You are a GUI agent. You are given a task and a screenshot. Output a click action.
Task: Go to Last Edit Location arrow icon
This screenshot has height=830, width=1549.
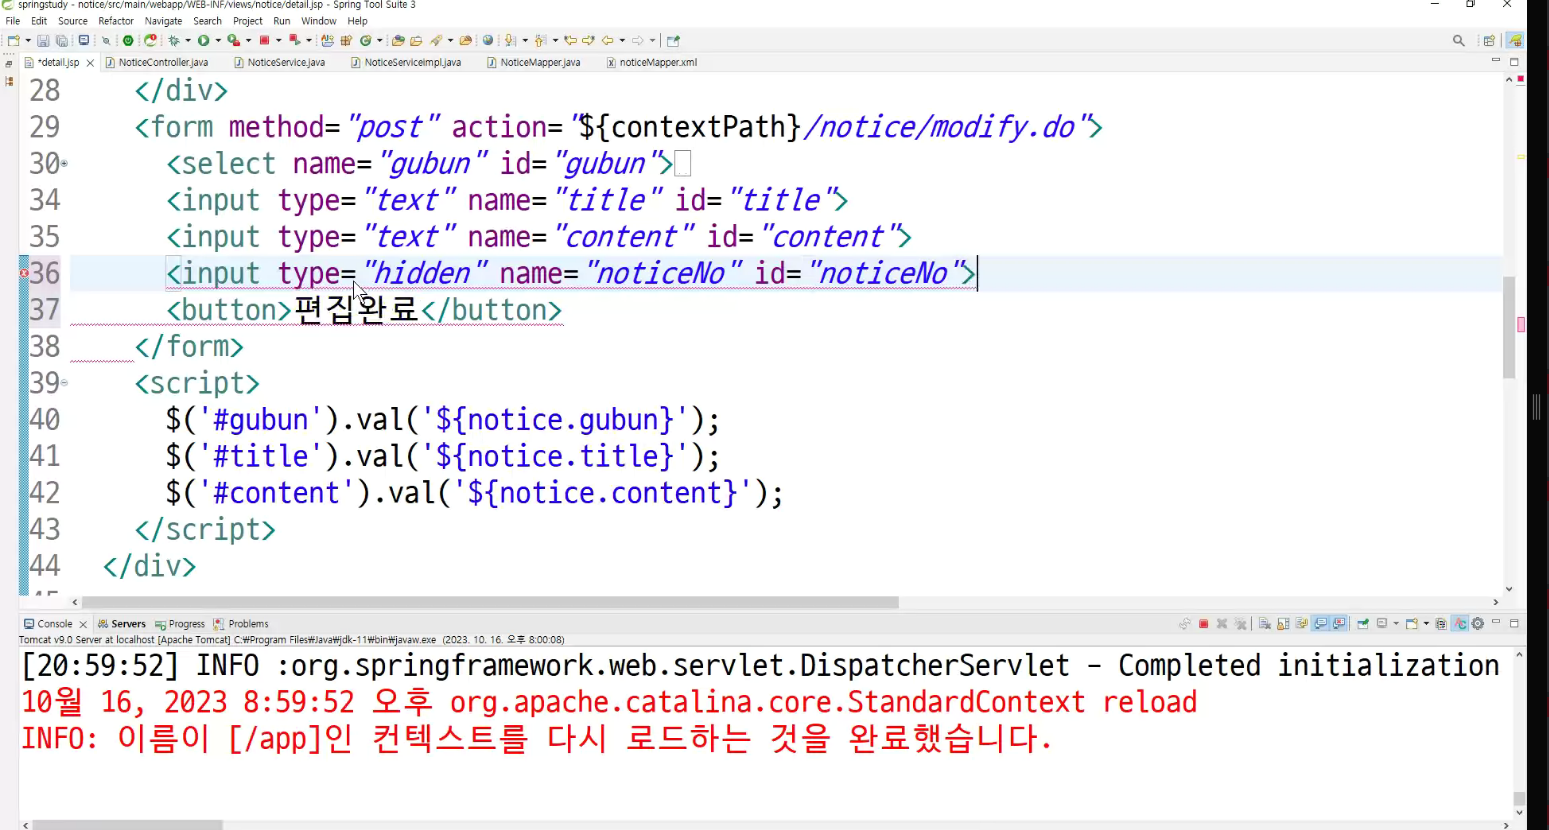pos(571,41)
